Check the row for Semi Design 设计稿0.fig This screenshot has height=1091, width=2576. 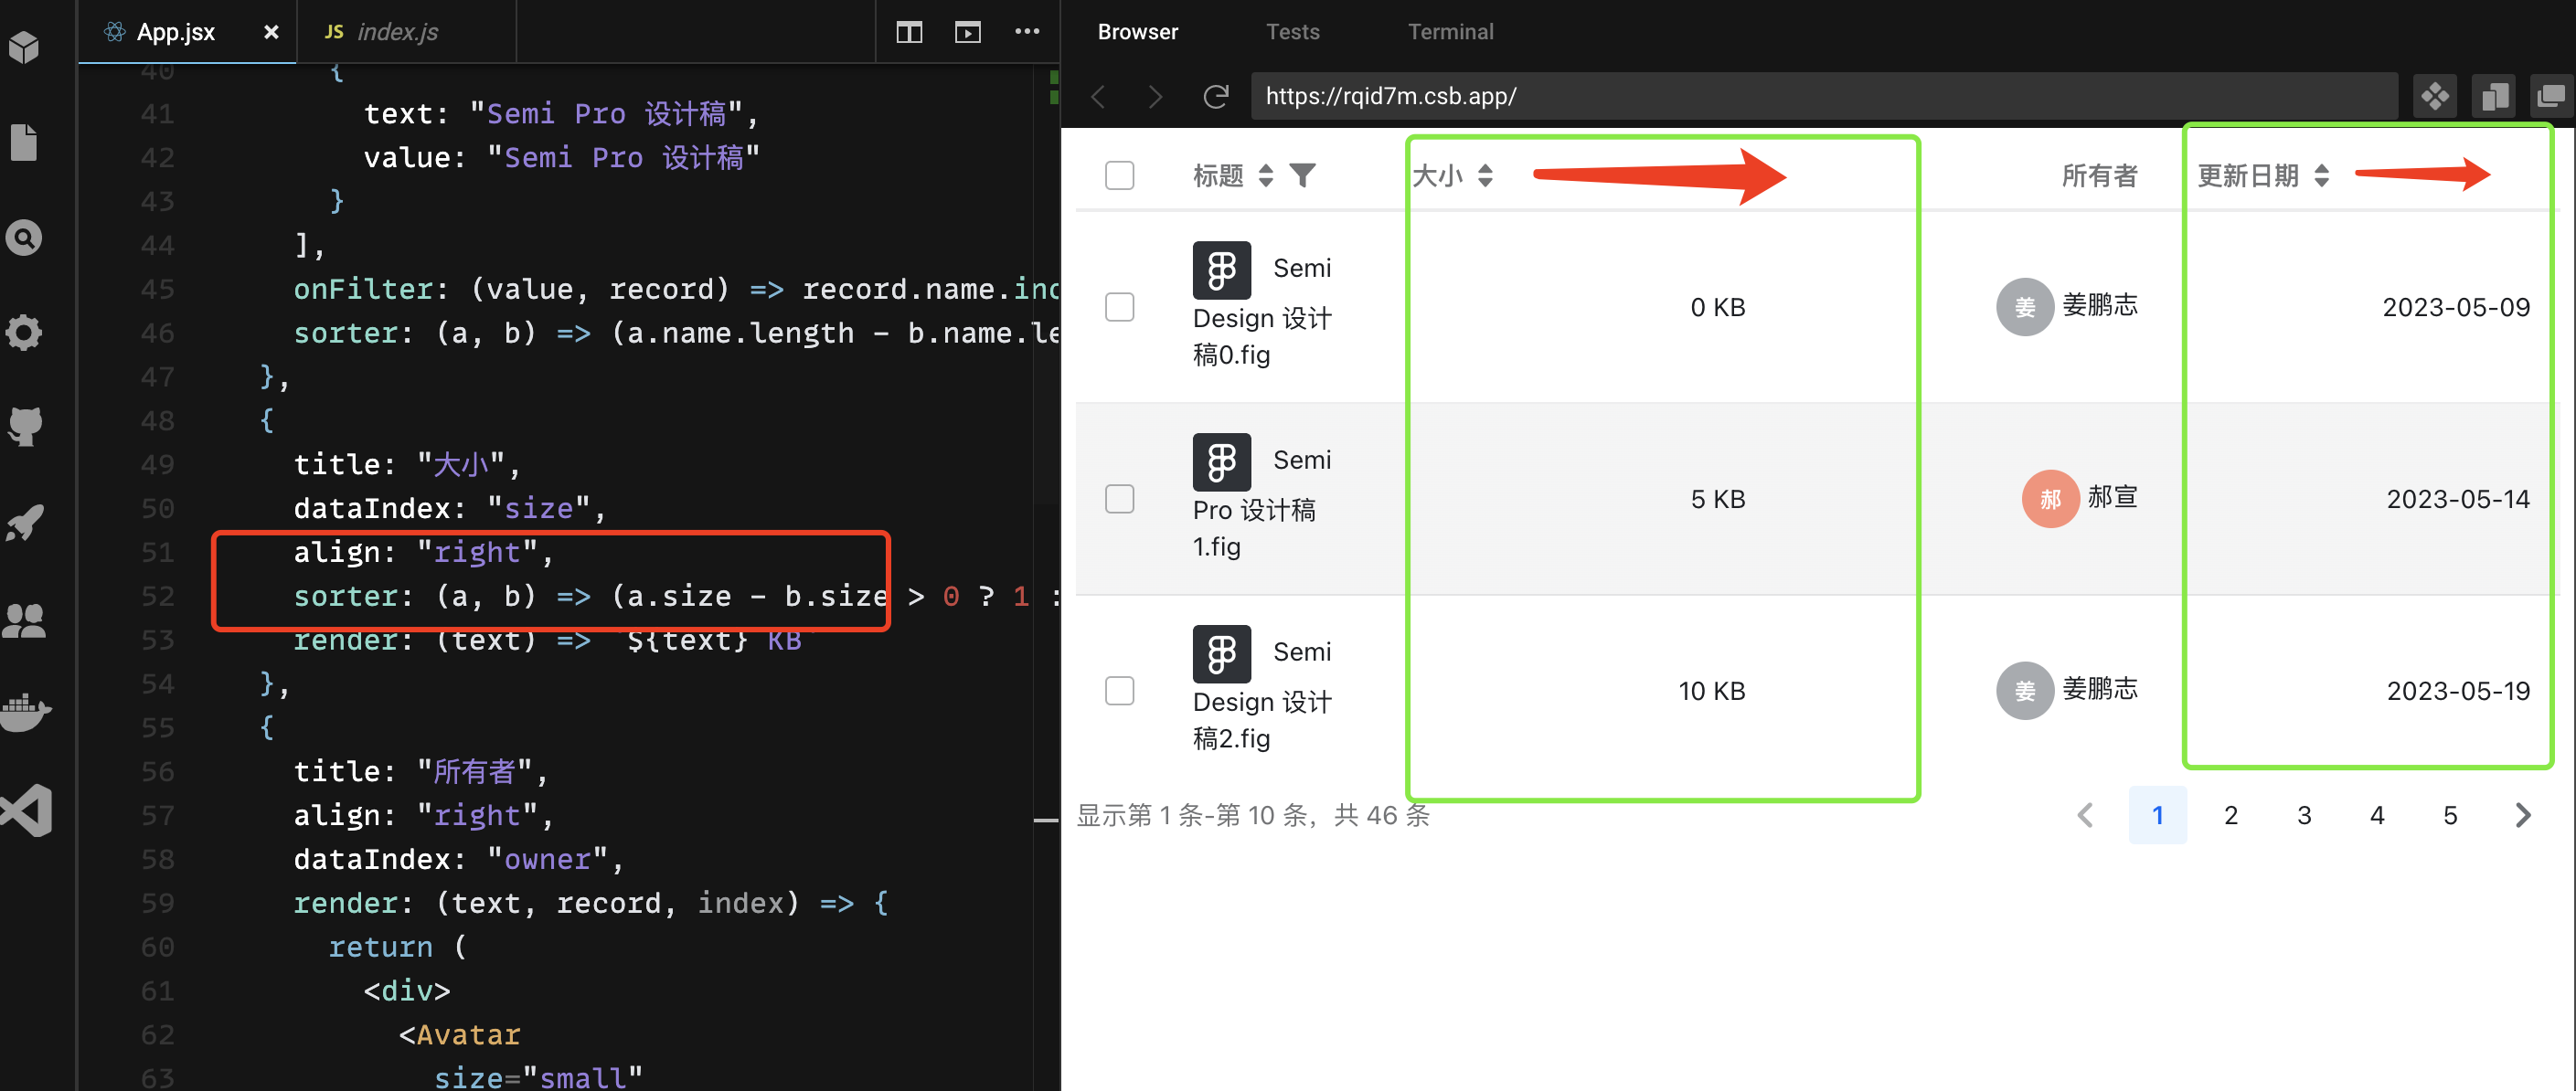click(1119, 307)
